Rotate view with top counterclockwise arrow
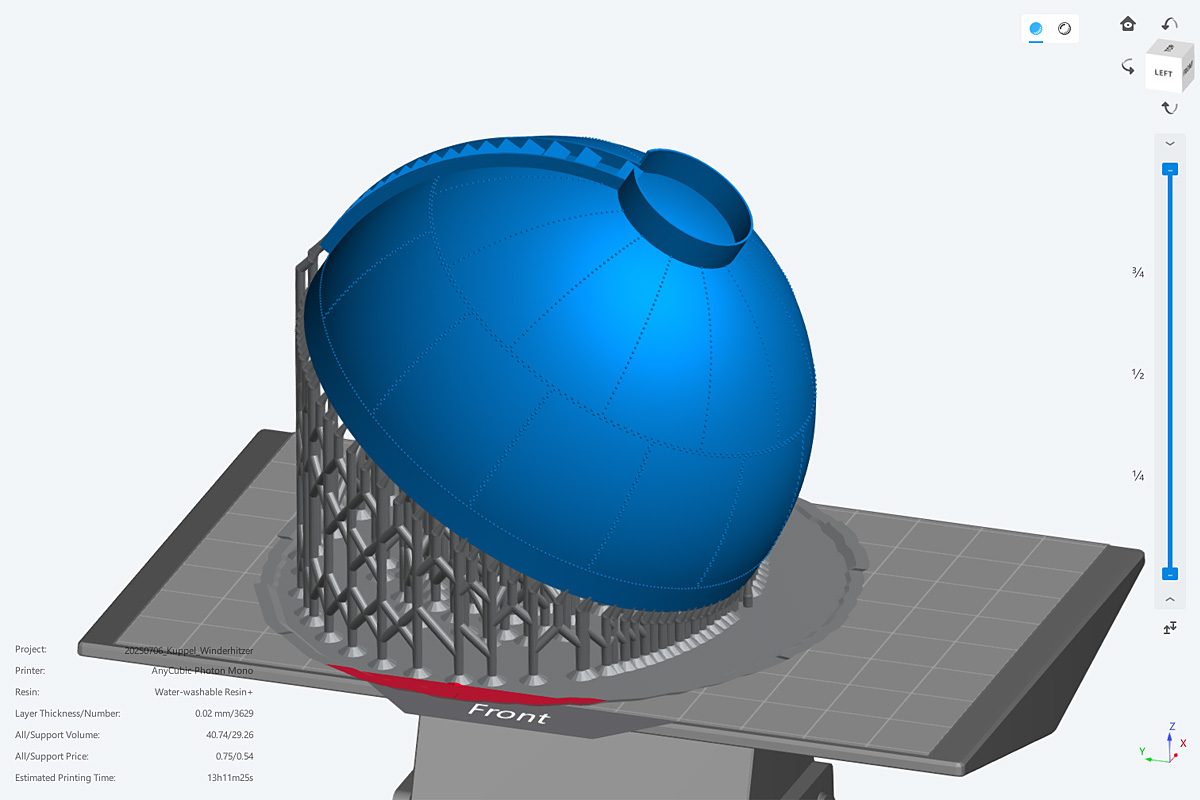1200x800 pixels. (1169, 24)
